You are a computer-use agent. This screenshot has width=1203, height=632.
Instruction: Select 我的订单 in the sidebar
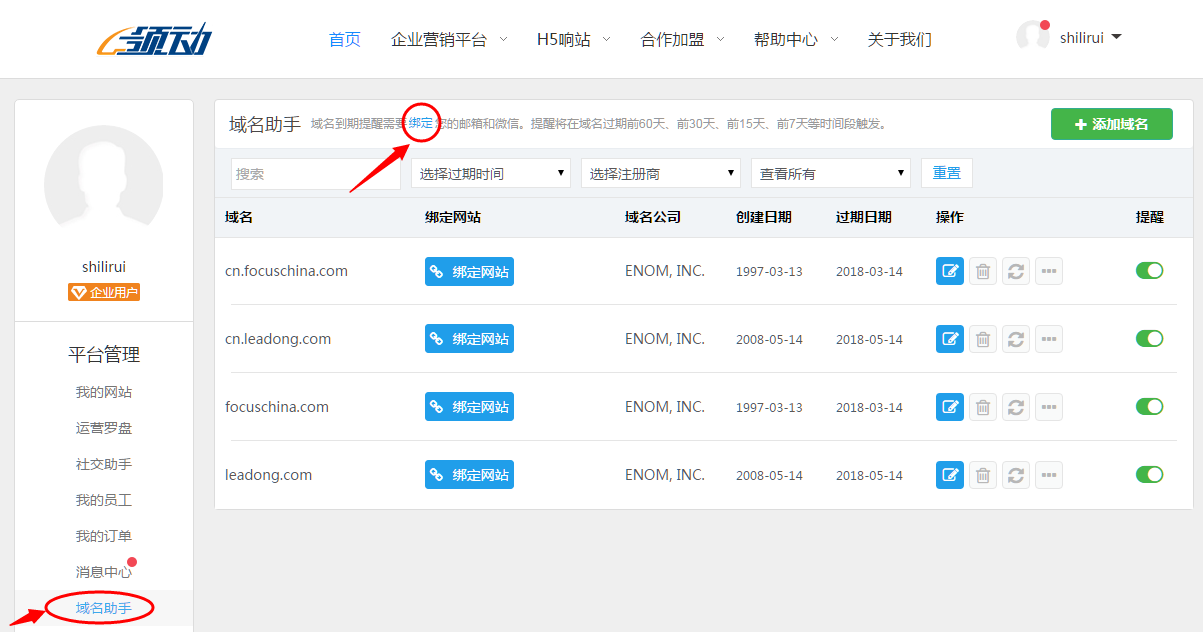tap(103, 535)
